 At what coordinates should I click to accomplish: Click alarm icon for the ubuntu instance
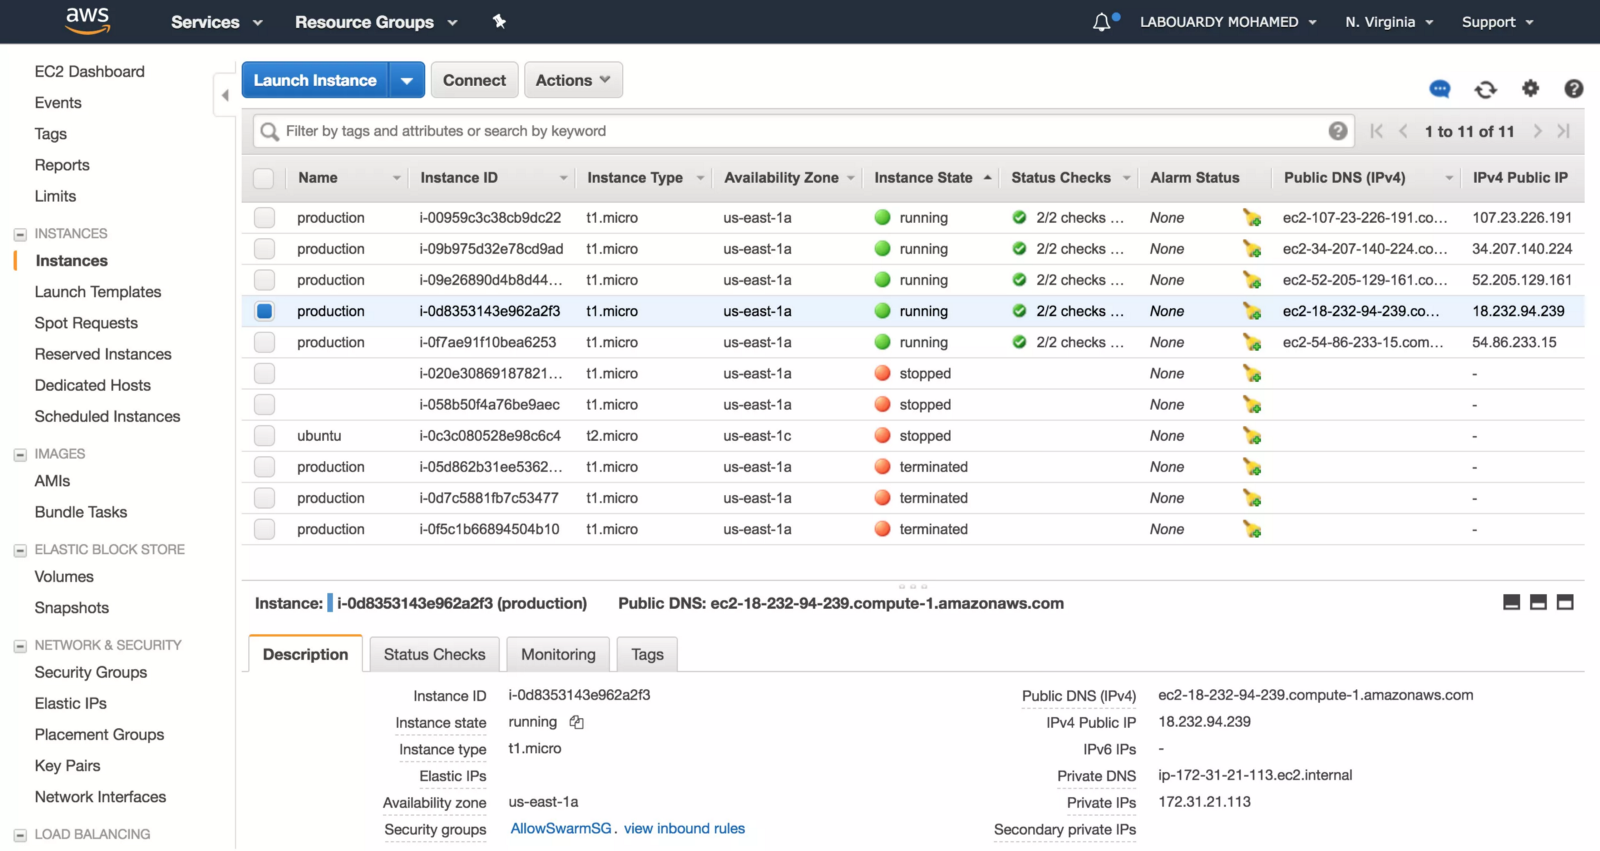click(1252, 436)
